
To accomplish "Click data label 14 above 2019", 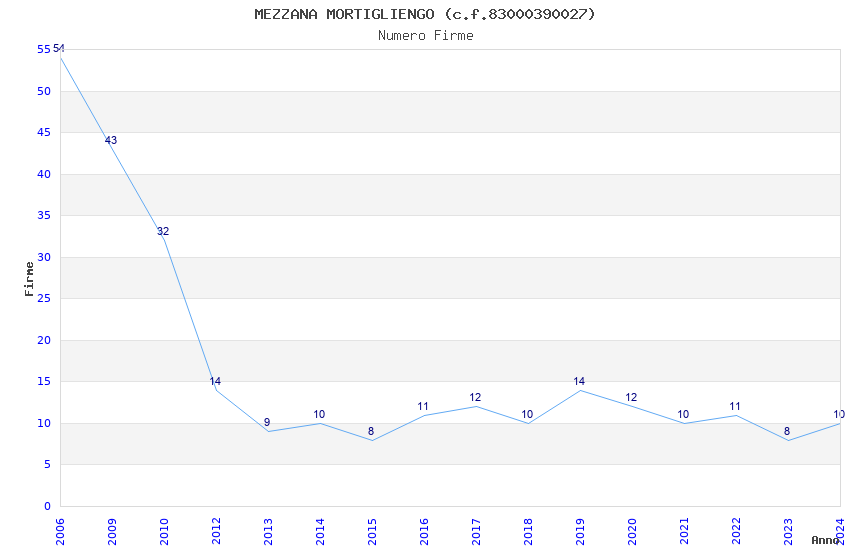I will (x=579, y=381).
